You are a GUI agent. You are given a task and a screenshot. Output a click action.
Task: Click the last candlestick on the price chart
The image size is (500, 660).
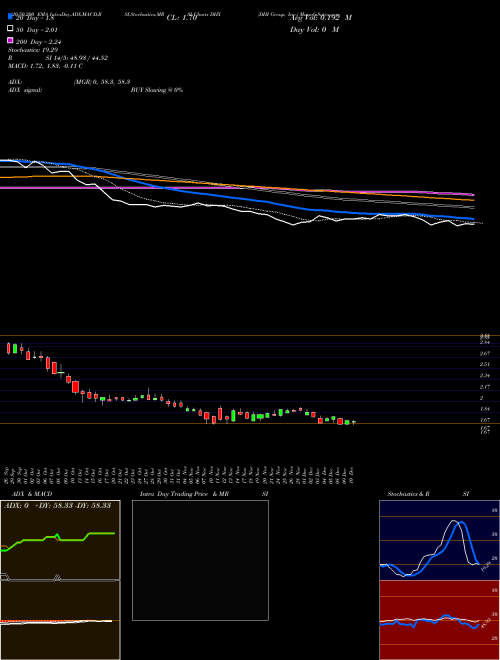354,422
